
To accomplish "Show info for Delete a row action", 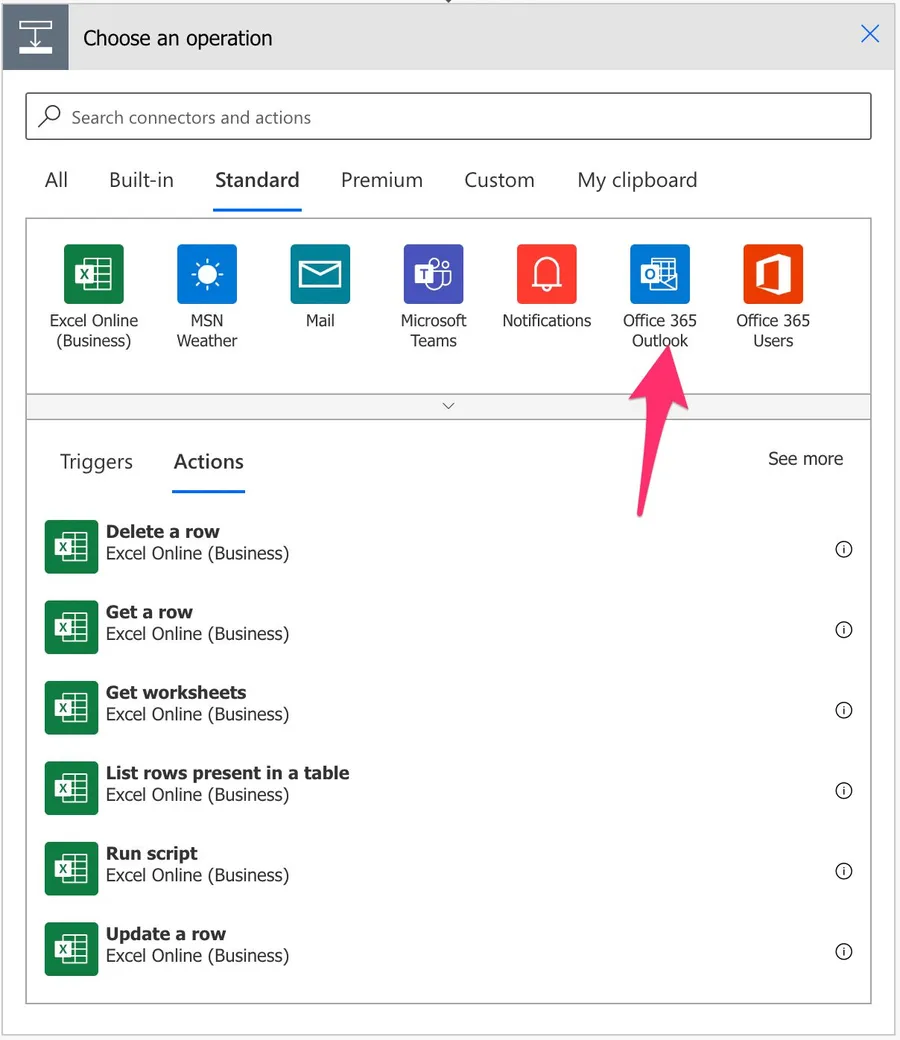I will pos(844,549).
